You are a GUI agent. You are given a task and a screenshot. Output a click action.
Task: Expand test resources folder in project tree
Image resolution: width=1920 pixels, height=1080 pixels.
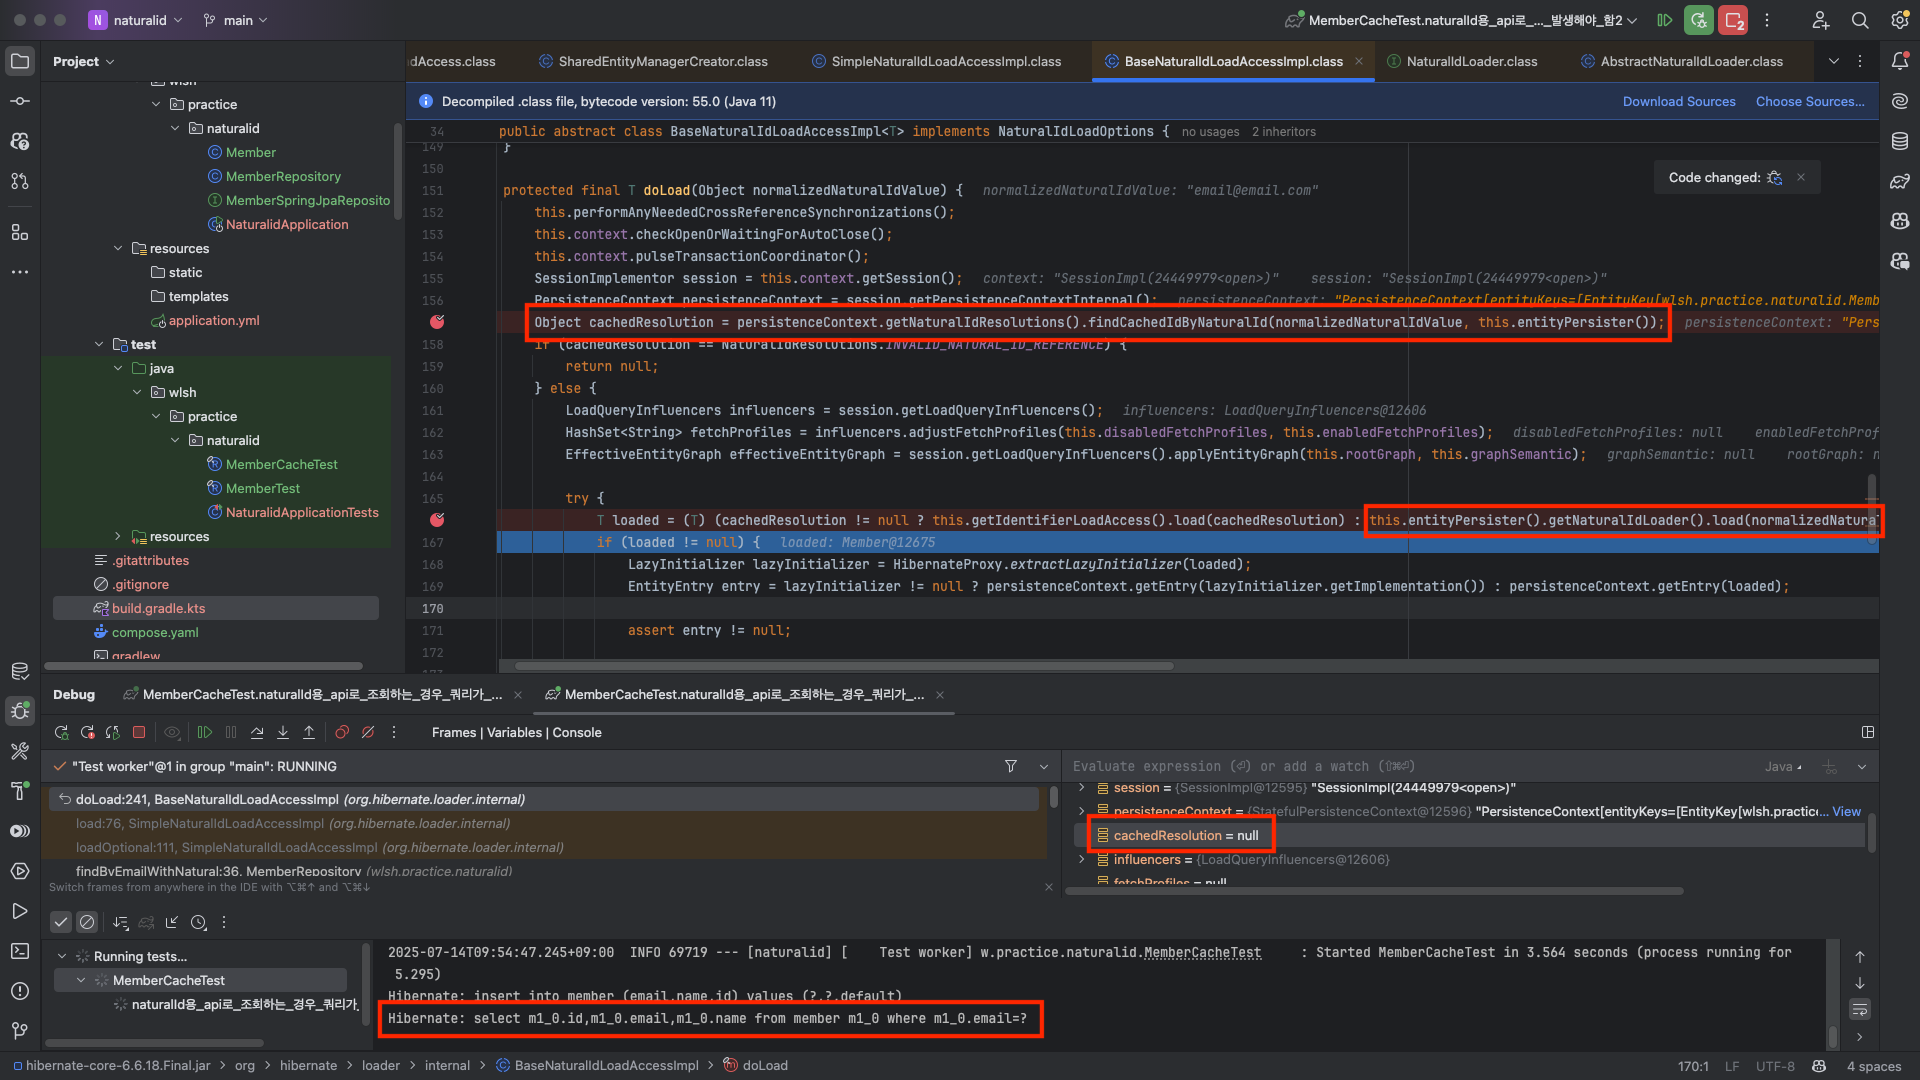click(118, 537)
